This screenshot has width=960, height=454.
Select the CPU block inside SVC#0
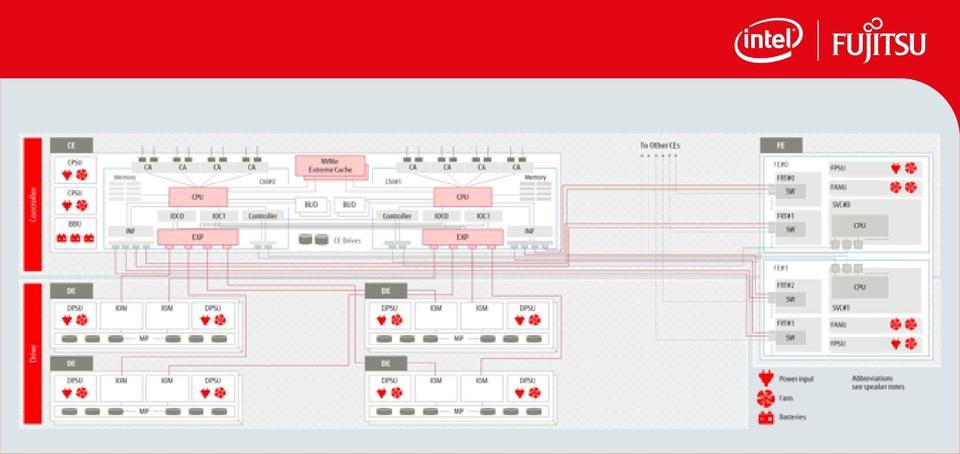[x=858, y=226]
